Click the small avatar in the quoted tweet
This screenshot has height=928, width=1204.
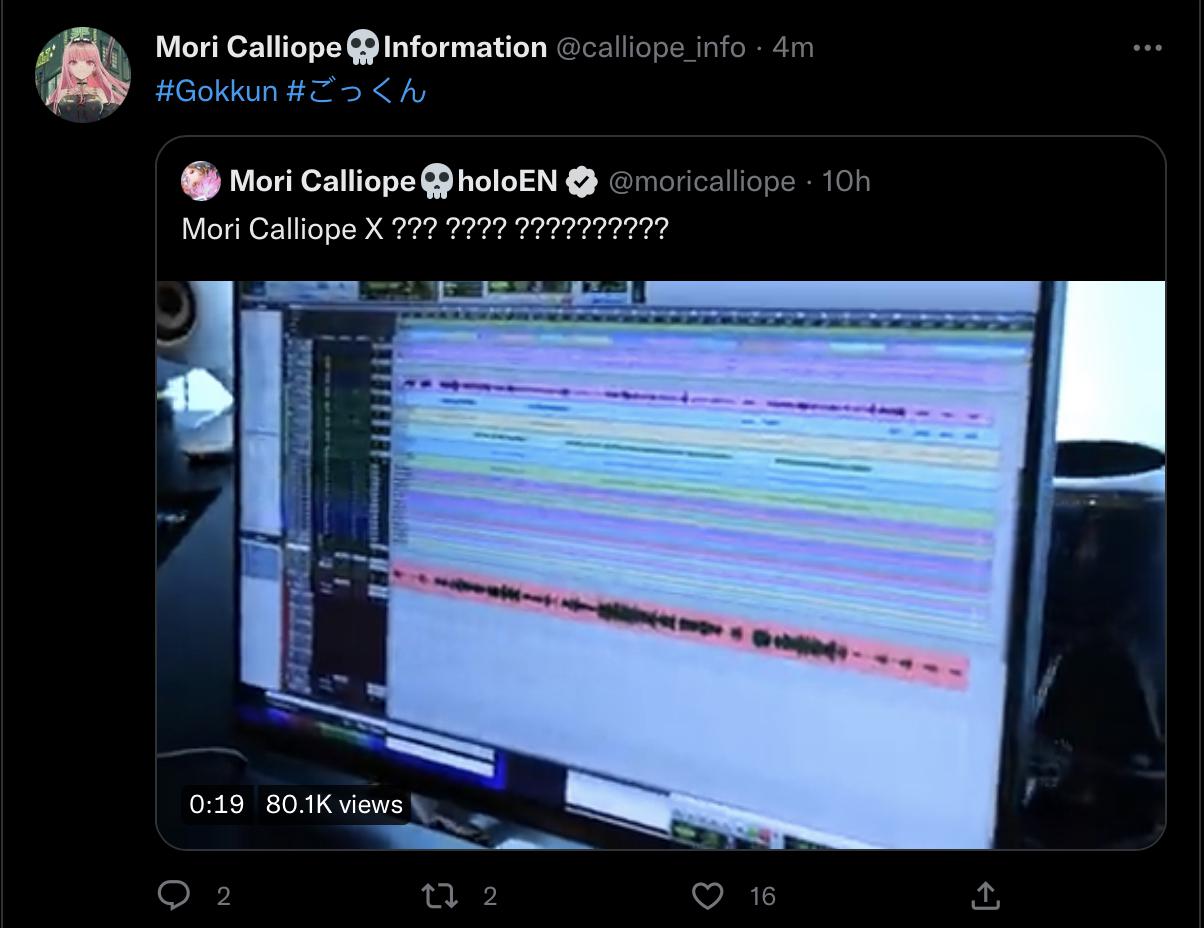(x=201, y=181)
